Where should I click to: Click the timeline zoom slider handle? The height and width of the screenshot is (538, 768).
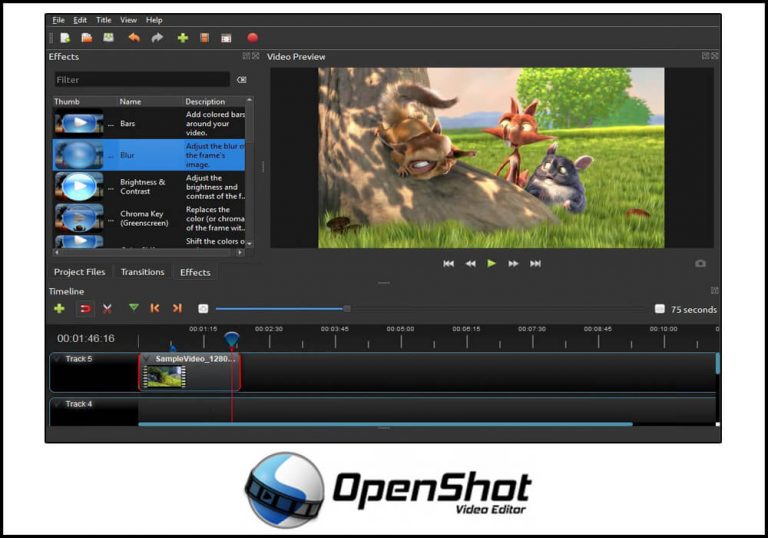346,309
